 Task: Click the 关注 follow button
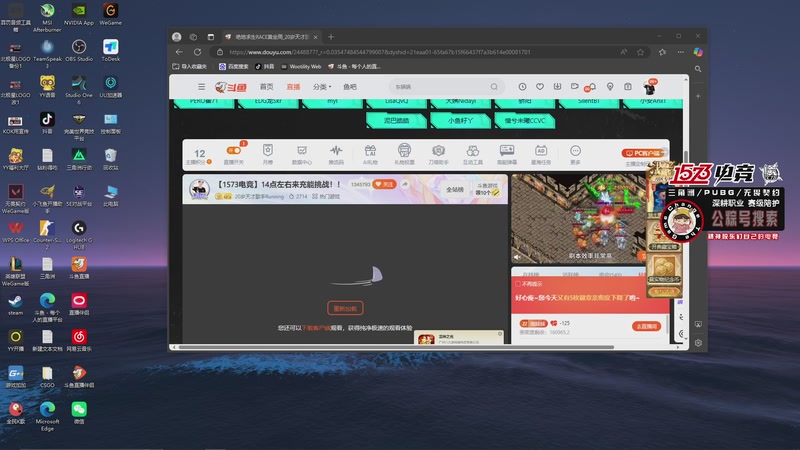(384, 184)
